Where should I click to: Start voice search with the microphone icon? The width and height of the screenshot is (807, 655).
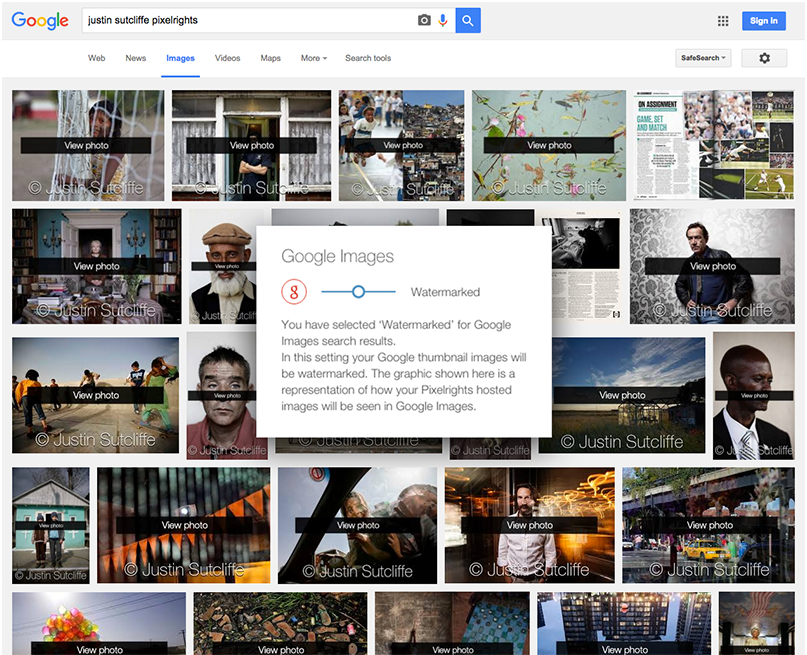tap(443, 21)
